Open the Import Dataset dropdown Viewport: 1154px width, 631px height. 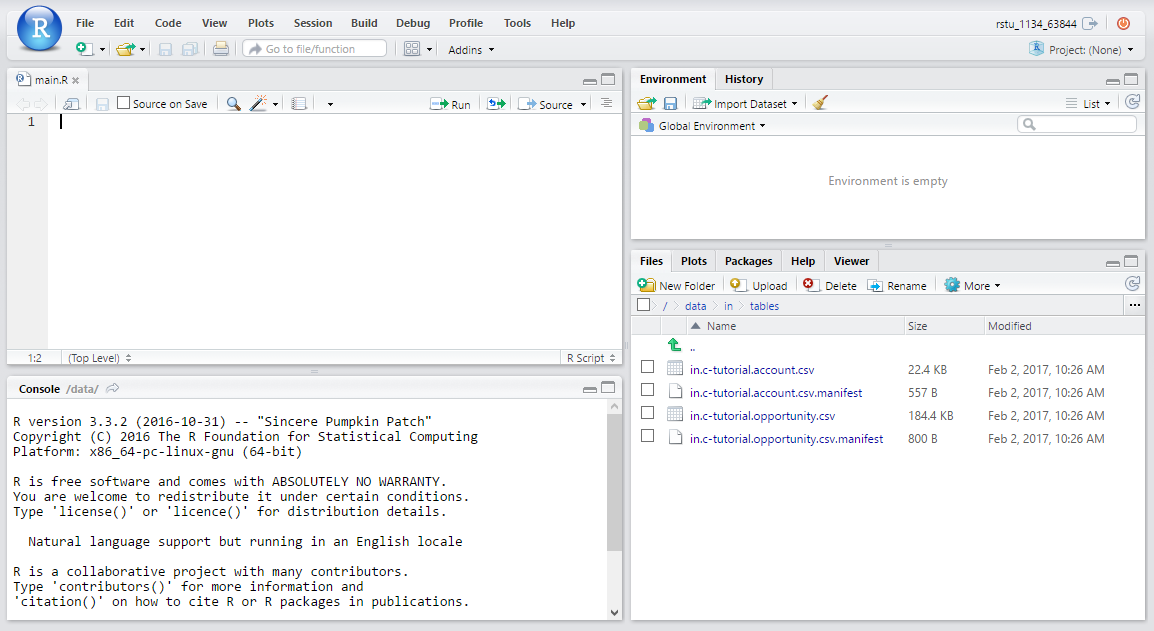tap(745, 104)
